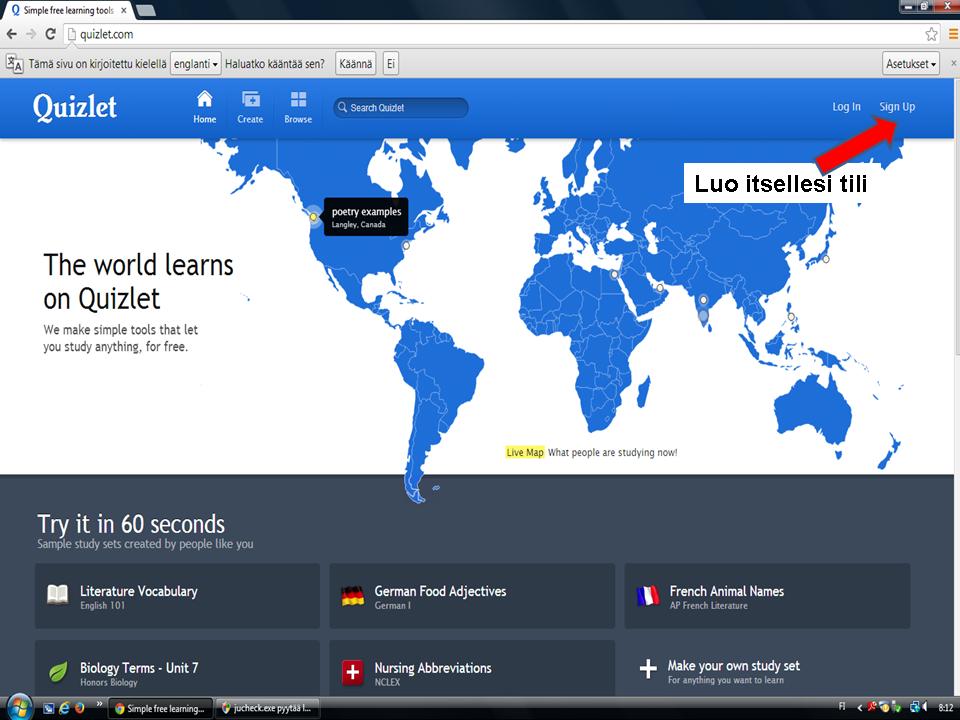Click the Sign Up link
Viewport: 960px width, 720px height.
click(x=896, y=107)
